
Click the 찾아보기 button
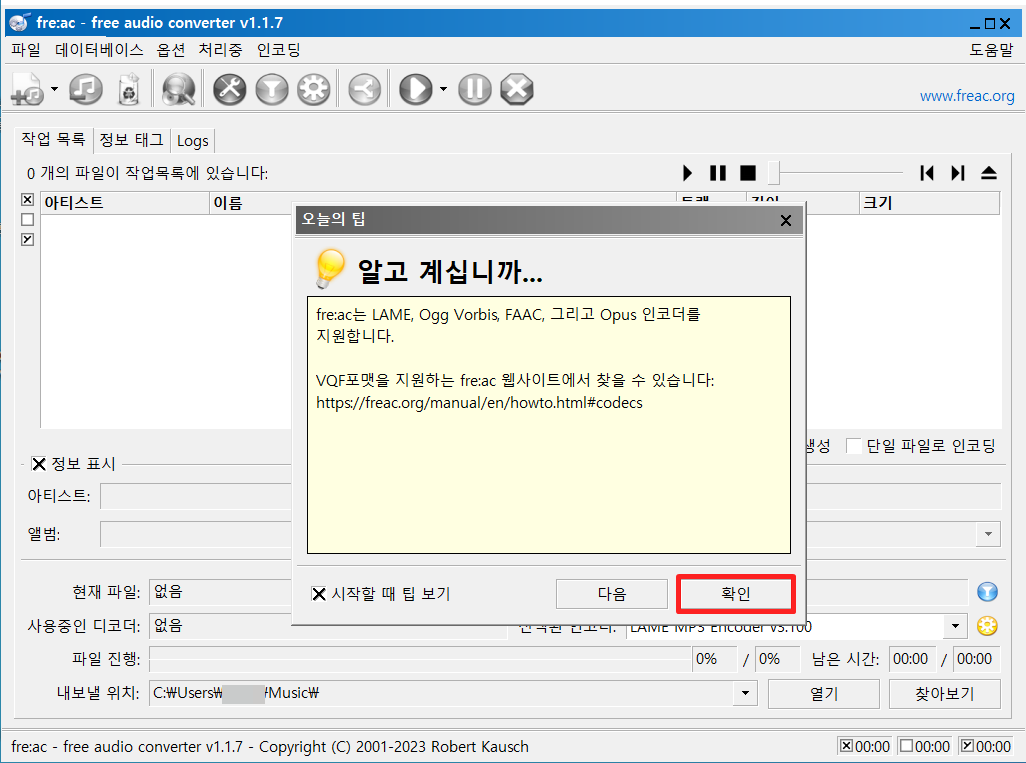945,694
